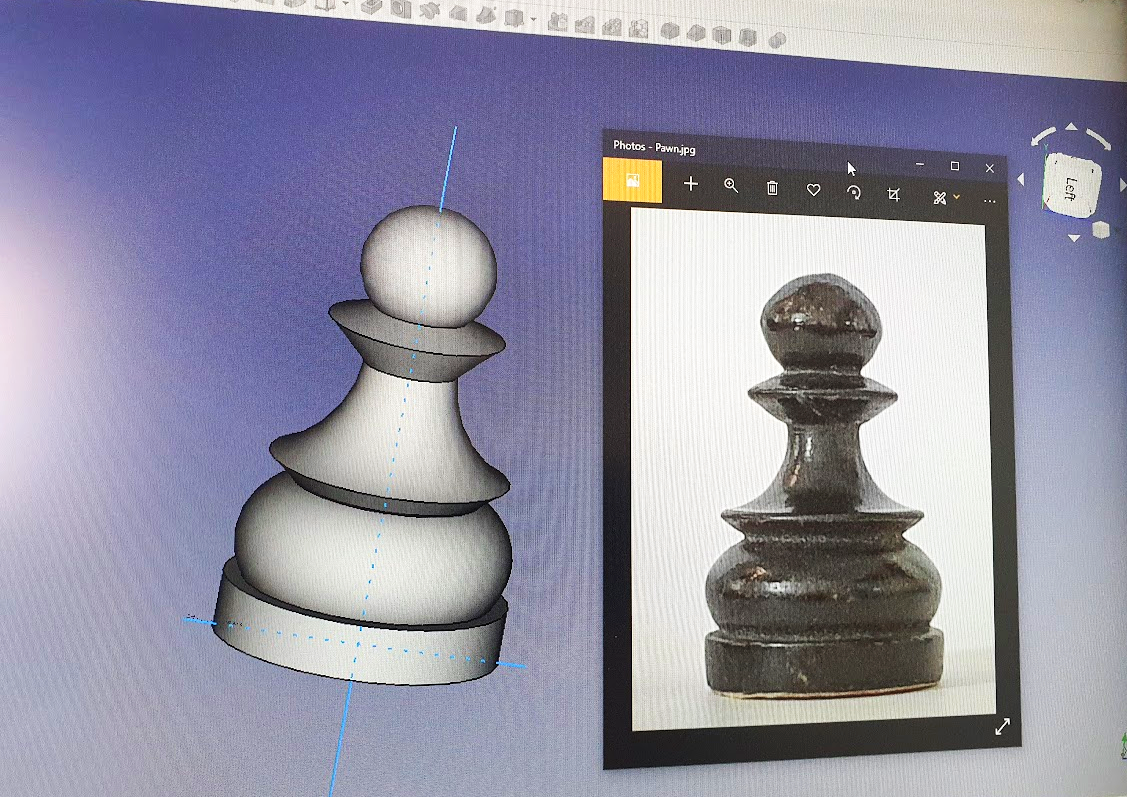Open the See more (...) menu in Photos
1127x797 pixels.
[989, 201]
